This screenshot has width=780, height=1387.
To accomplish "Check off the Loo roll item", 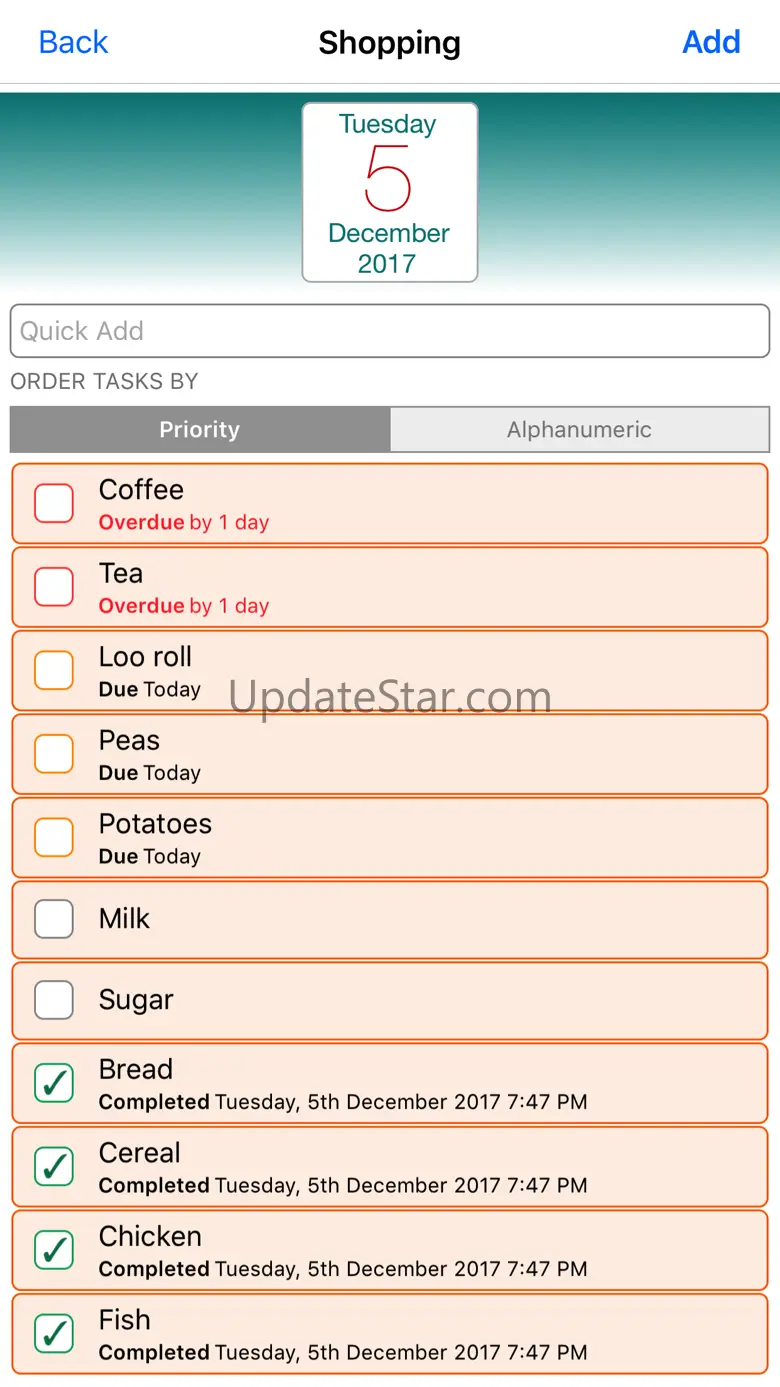I will coord(54,670).
